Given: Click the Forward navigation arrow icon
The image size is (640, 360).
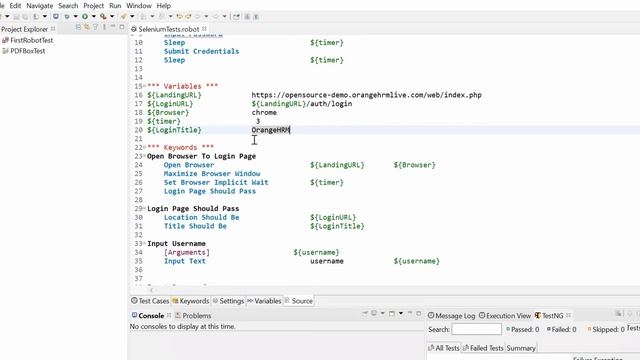Looking at the screenshot, I should [x=216, y=17].
